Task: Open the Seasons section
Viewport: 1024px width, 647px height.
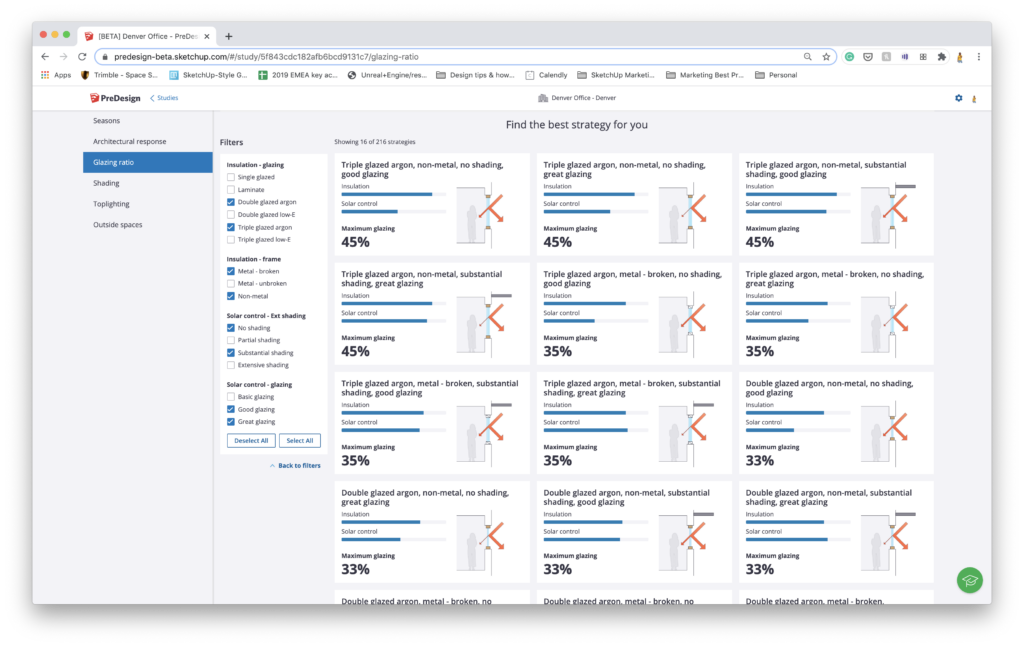Action: click(148, 121)
